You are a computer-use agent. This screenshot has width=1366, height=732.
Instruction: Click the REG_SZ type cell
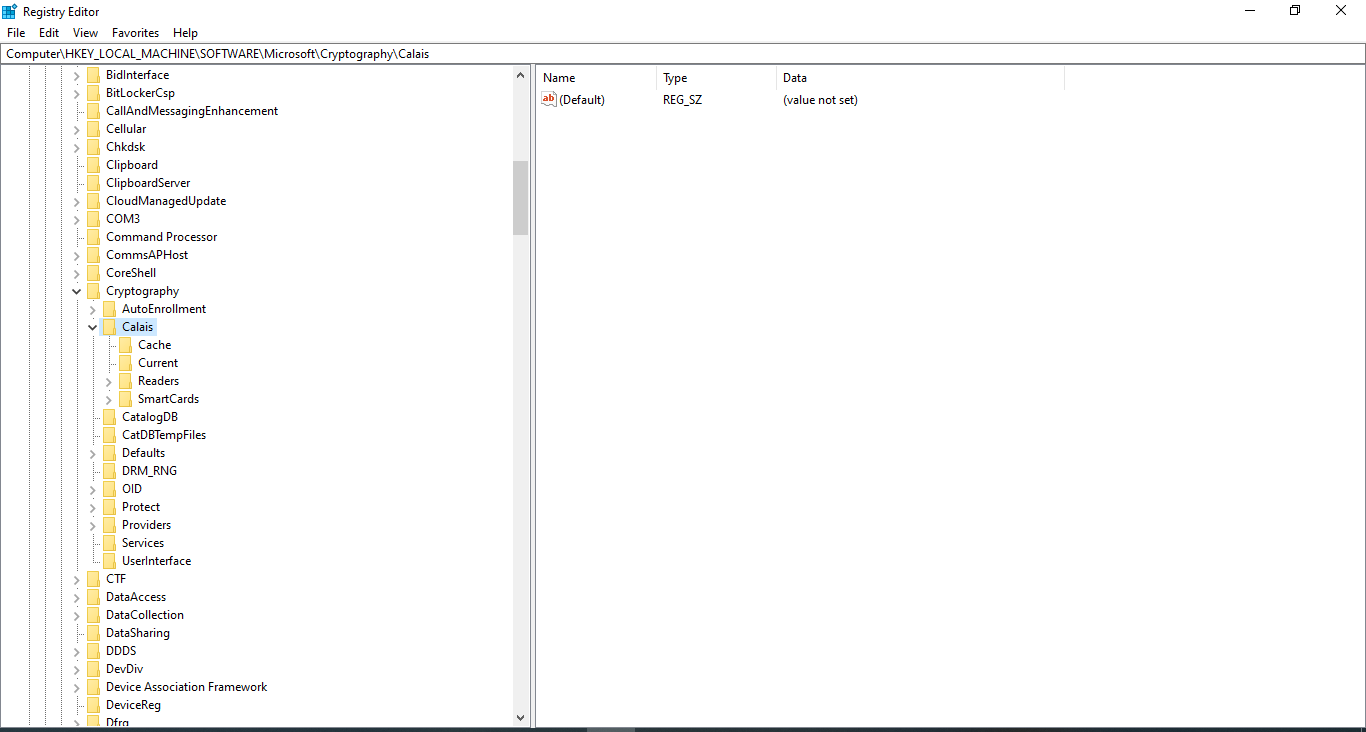pyautogui.click(x=683, y=100)
